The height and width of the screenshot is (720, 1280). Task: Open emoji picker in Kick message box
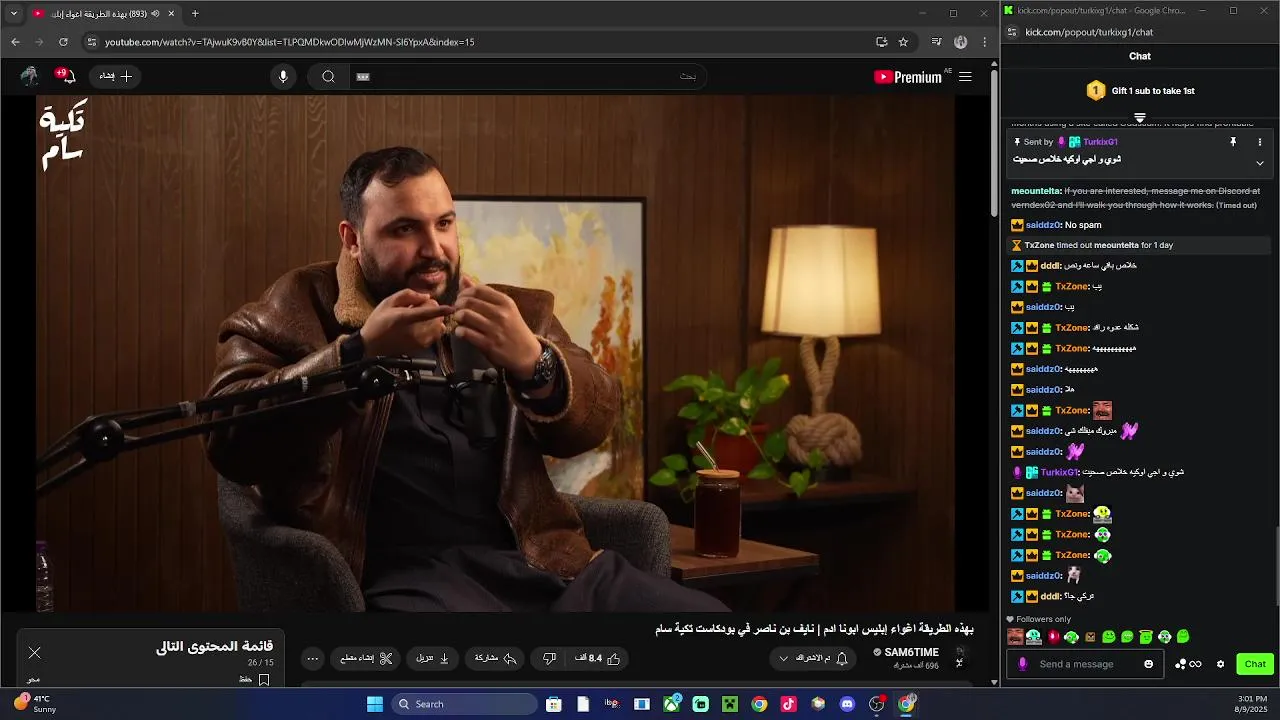coord(1148,664)
